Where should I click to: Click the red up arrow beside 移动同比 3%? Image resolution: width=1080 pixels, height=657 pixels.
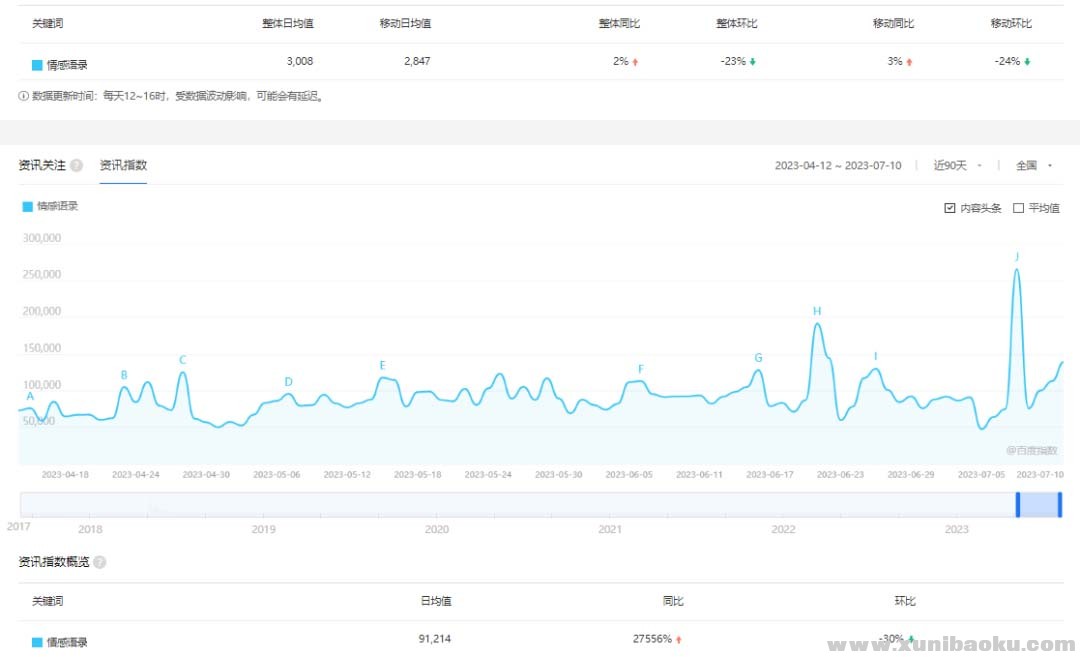coord(909,62)
